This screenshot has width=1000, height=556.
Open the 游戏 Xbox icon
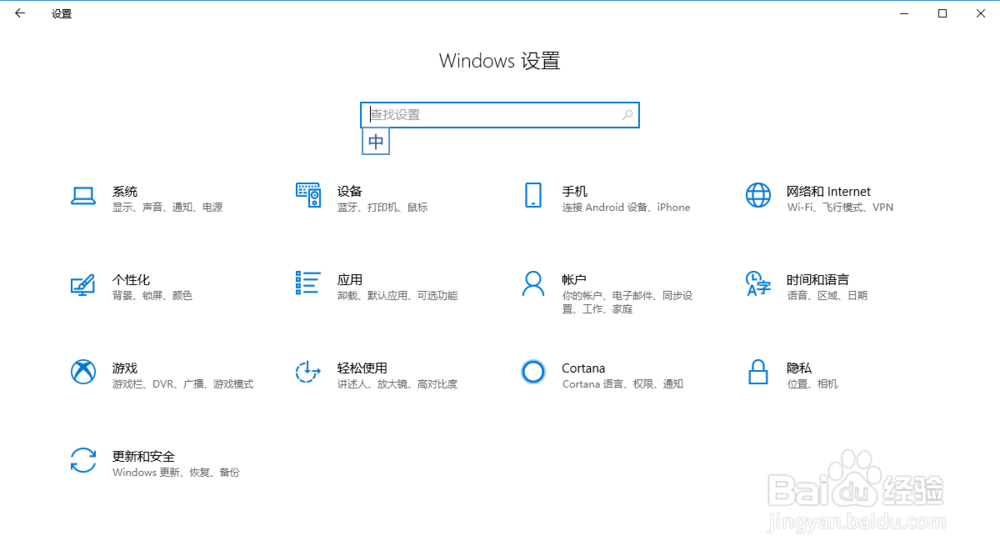(x=83, y=372)
